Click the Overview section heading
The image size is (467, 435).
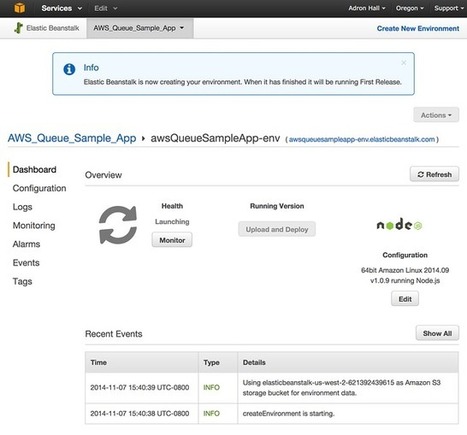click(103, 175)
